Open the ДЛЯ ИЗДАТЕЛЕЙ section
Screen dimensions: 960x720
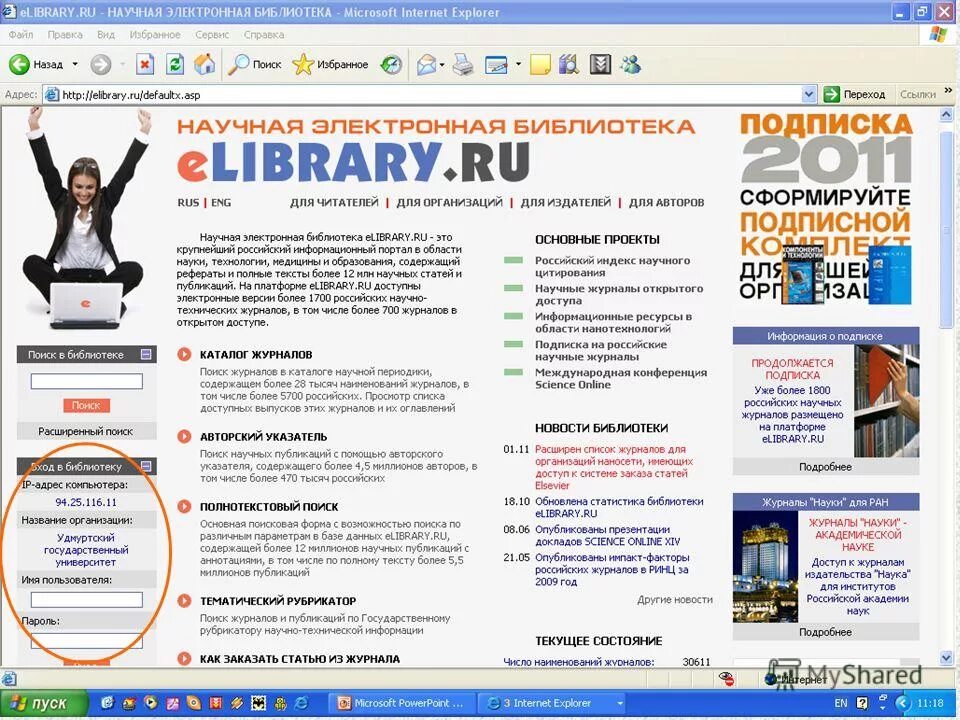click(x=566, y=202)
